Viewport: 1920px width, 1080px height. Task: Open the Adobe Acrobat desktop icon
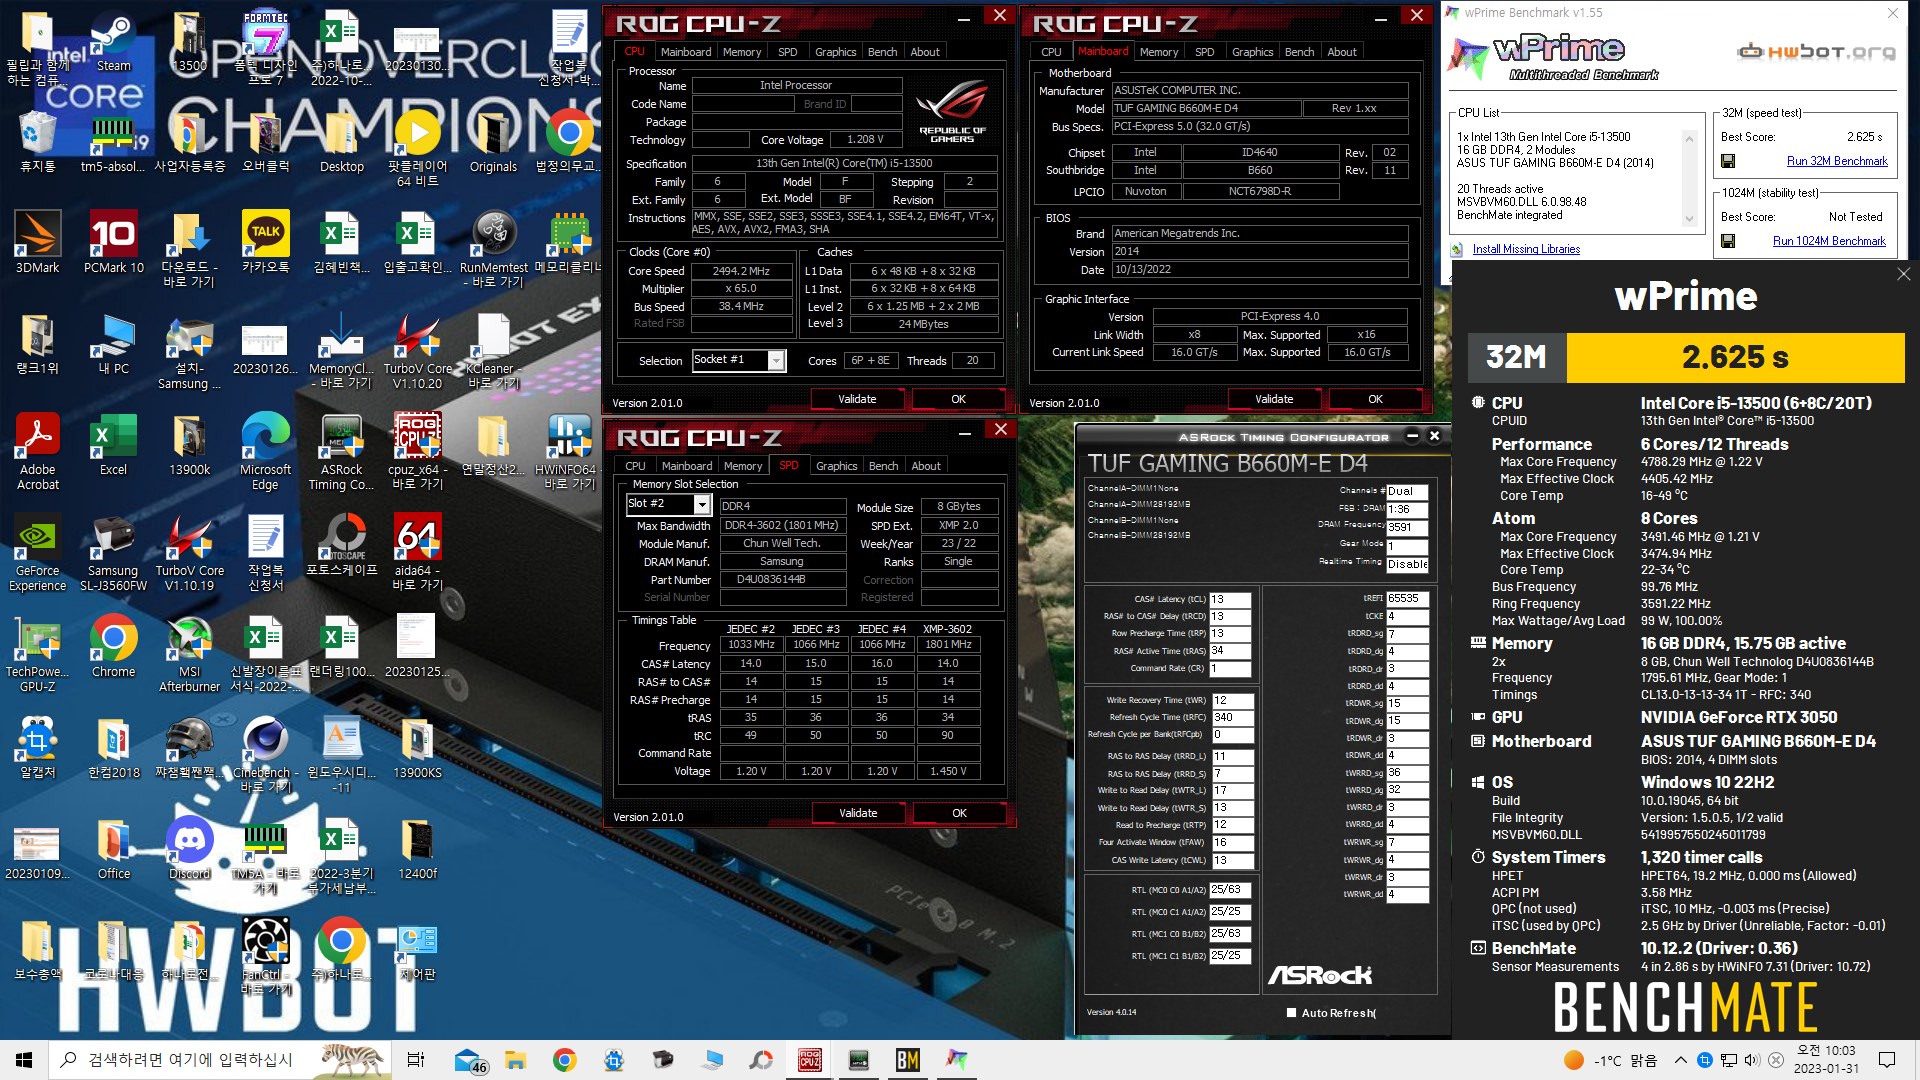click(x=37, y=451)
